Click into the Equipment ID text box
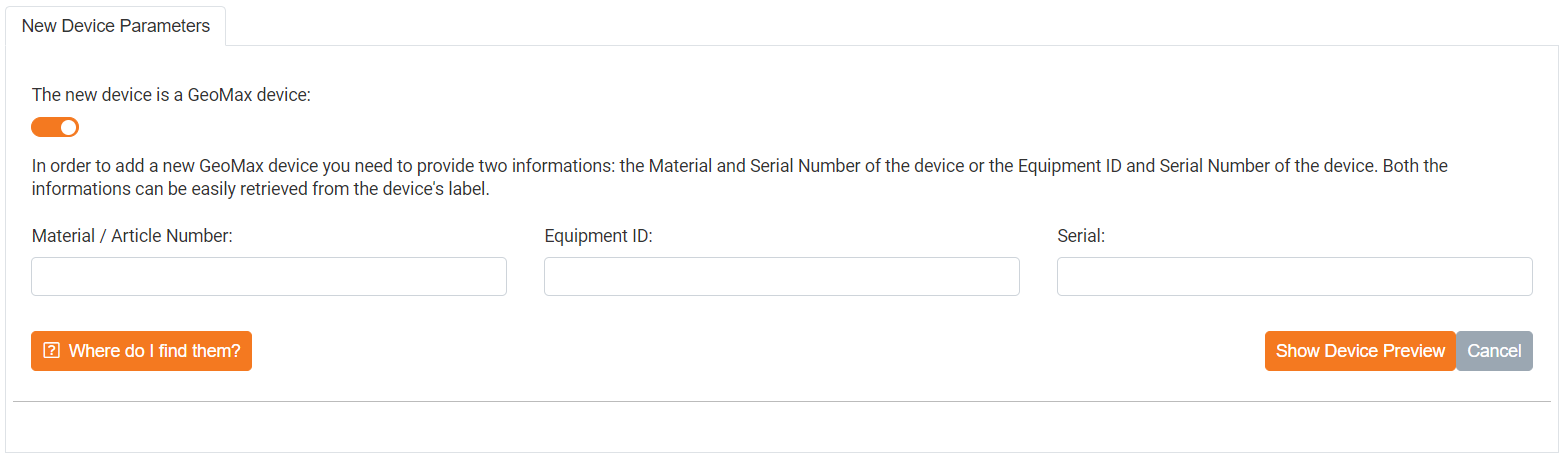The height and width of the screenshot is (466, 1563). [781, 277]
